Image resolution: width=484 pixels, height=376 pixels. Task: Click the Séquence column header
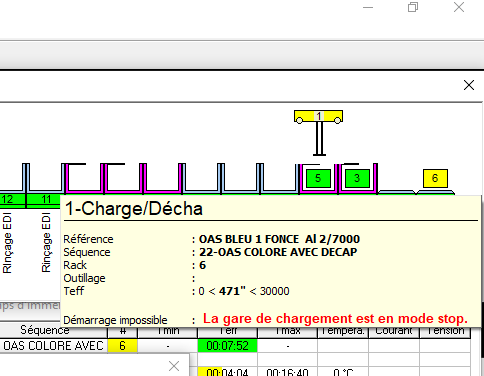pos(53,331)
